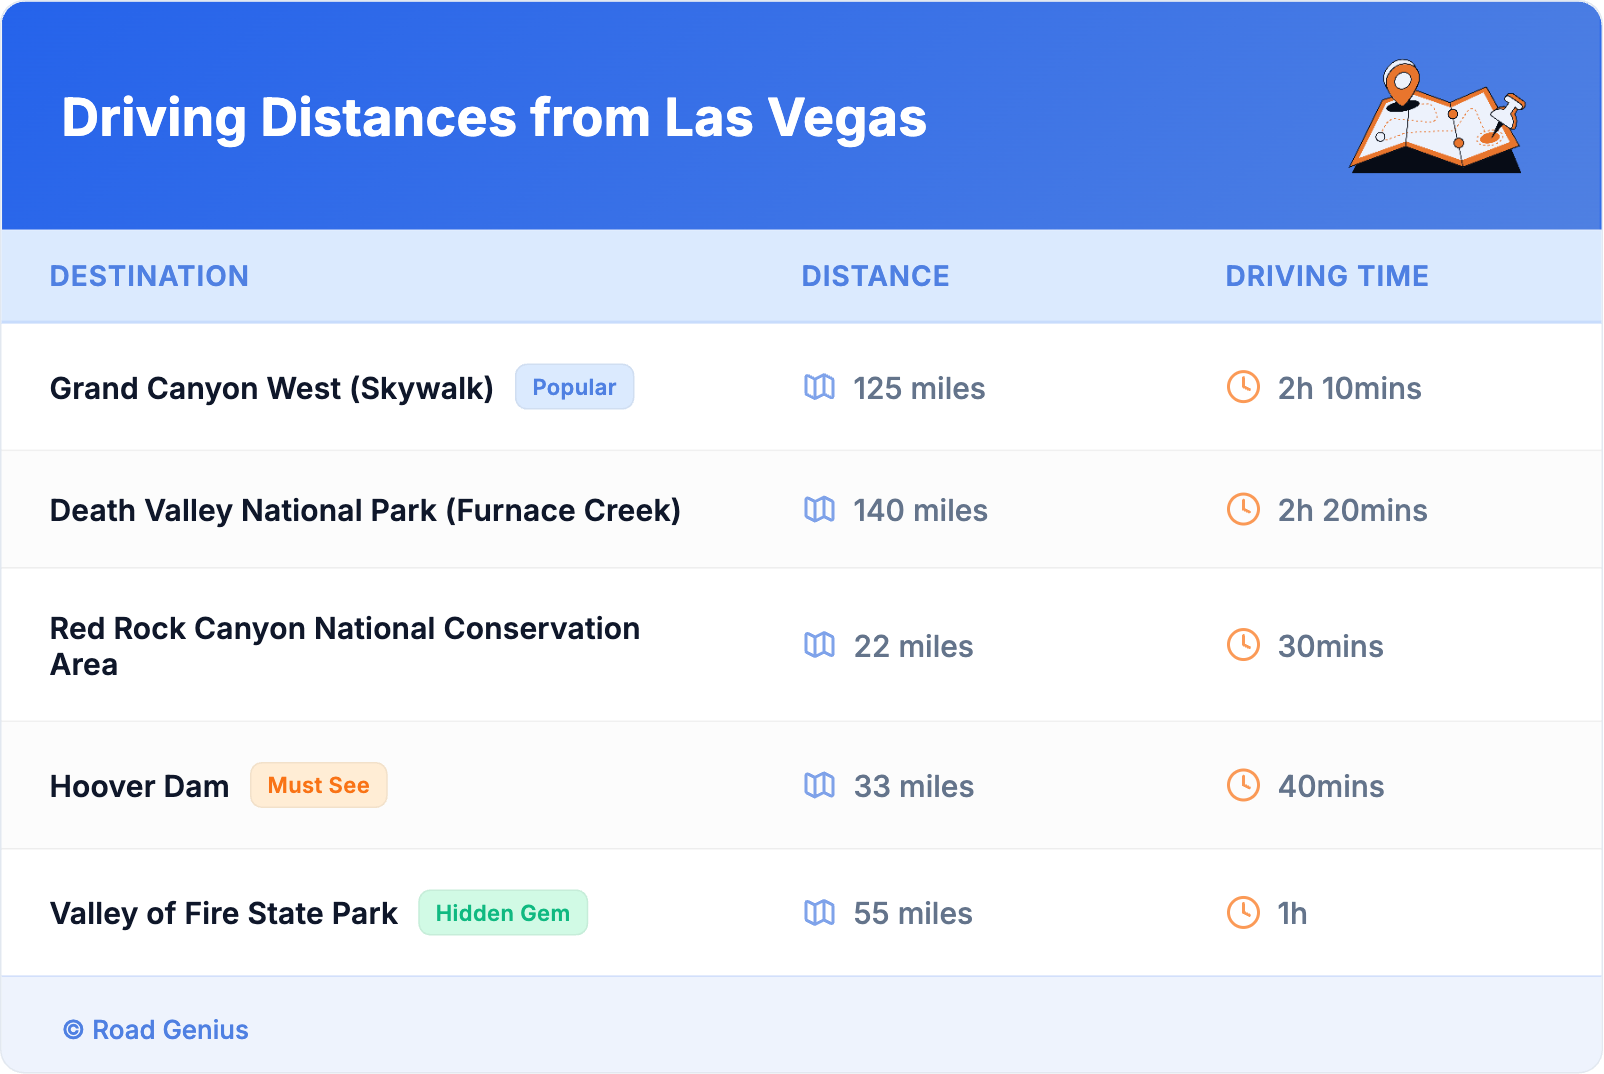The width and height of the screenshot is (1604, 1074).
Task: Select the Hoover Dam destination name
Action: click(139, 787)
